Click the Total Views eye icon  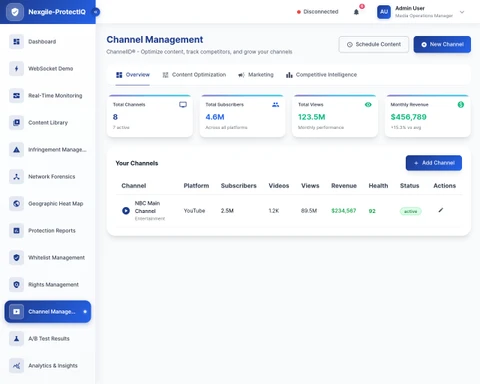pos(368,105)
